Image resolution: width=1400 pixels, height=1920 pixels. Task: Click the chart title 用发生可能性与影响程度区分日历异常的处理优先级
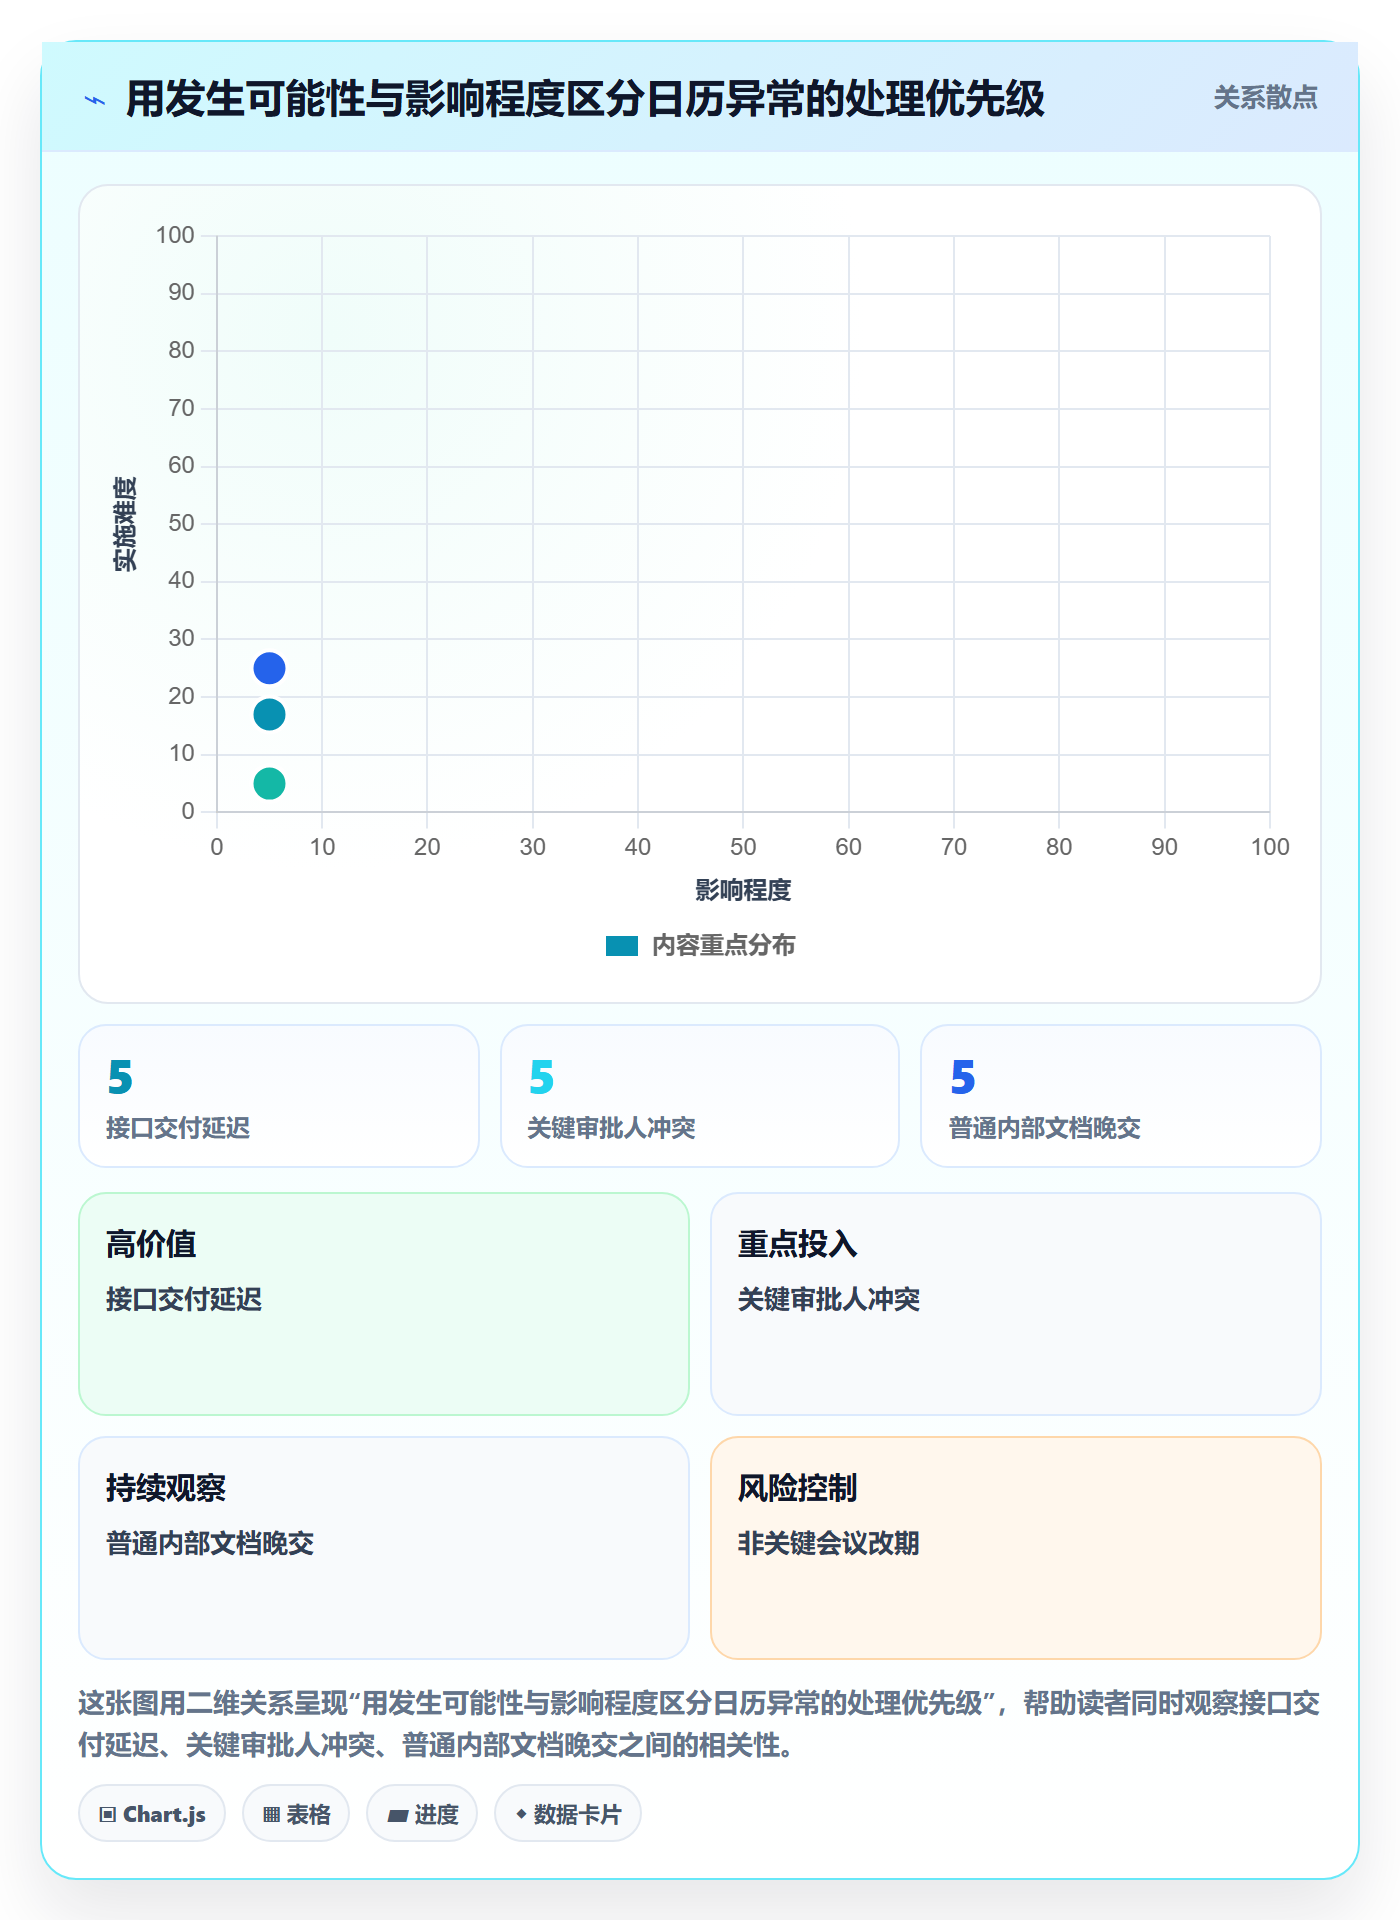(585, 99)
